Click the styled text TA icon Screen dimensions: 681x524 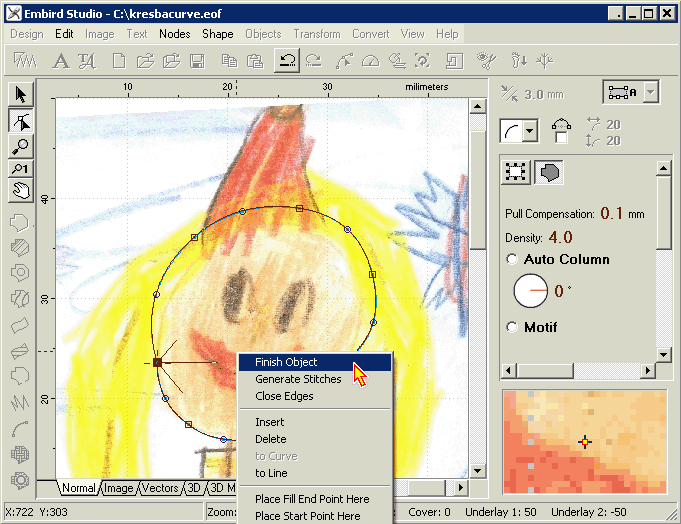tap(87, 61)
